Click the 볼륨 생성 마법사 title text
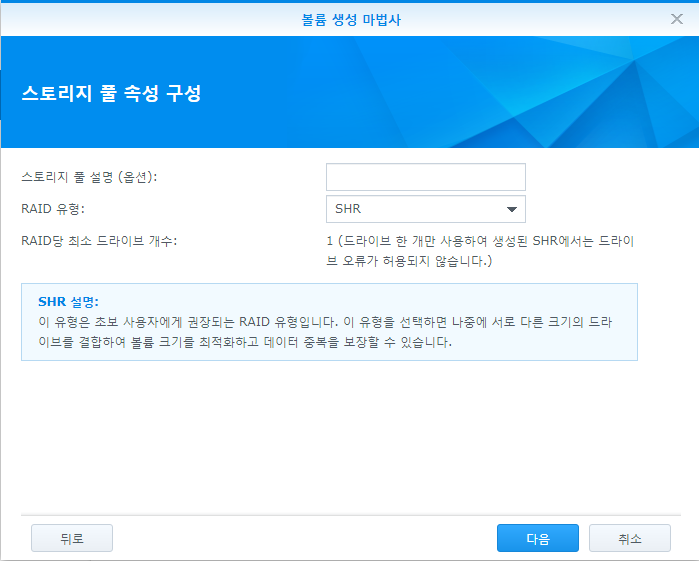Screen dimensions: 699x561 coord(351,20)
